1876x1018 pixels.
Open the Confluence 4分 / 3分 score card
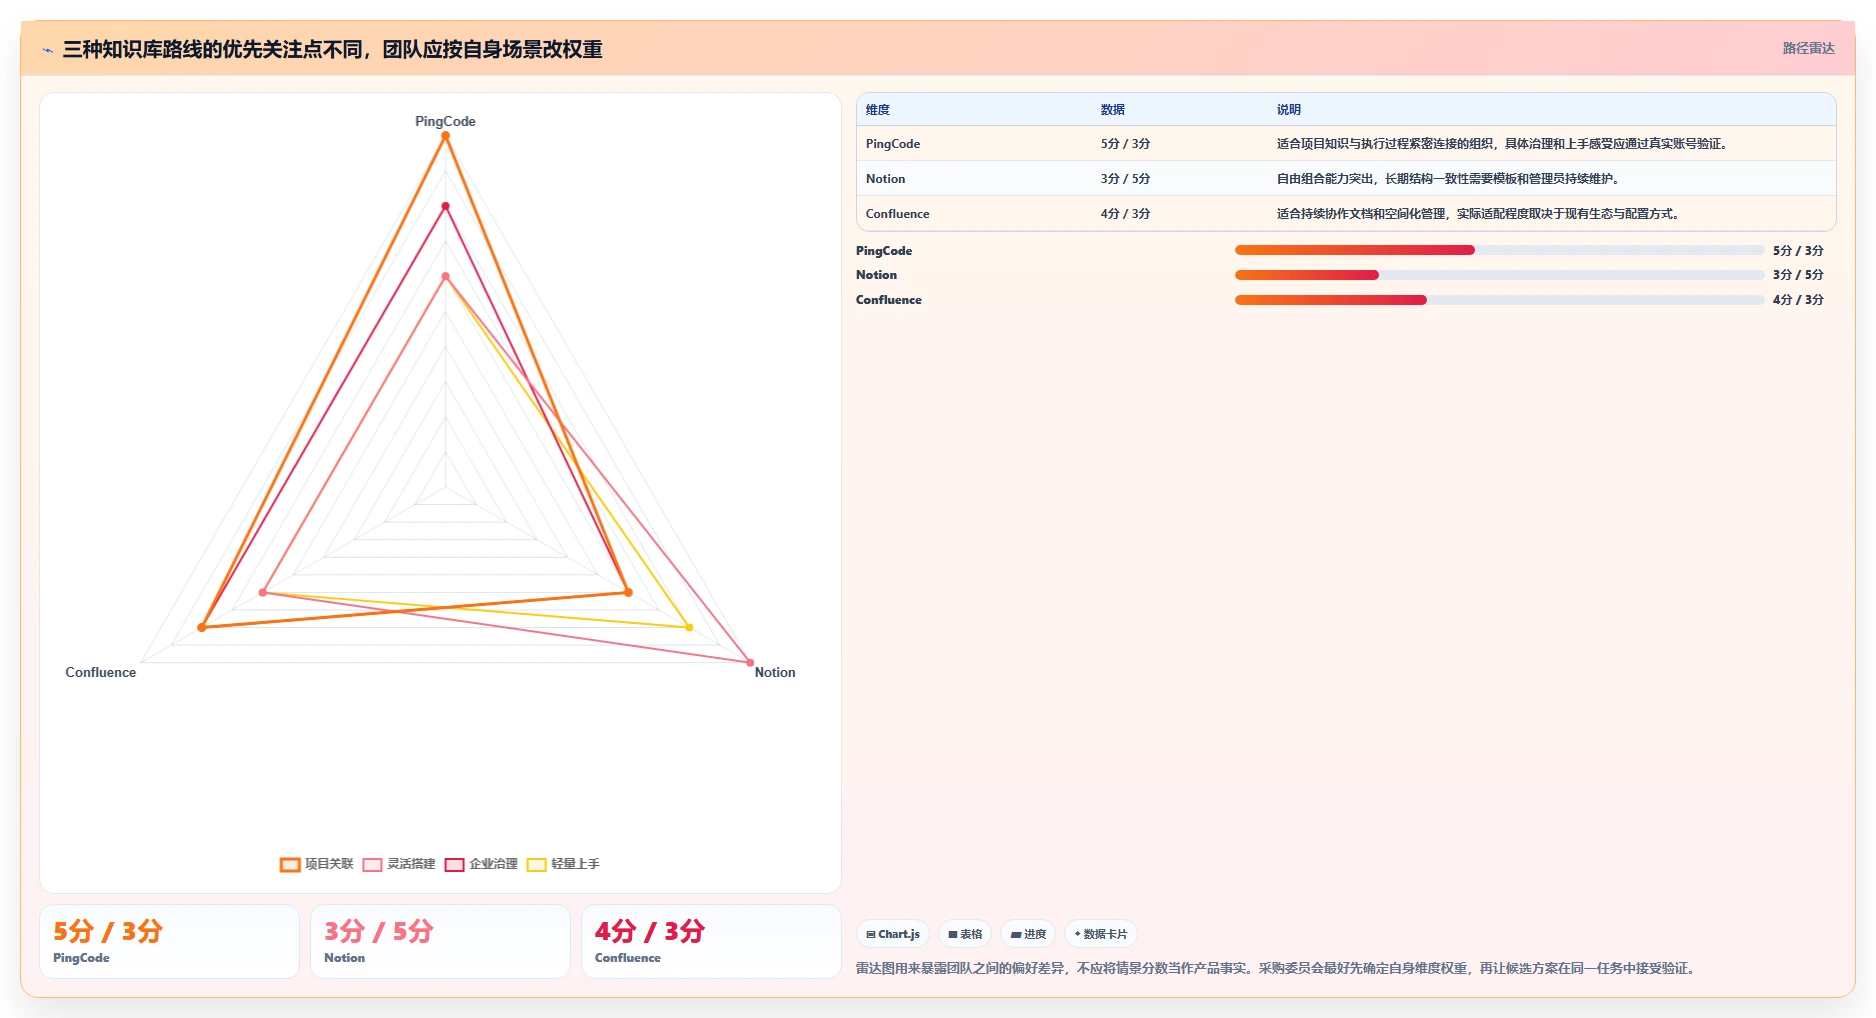711,941
